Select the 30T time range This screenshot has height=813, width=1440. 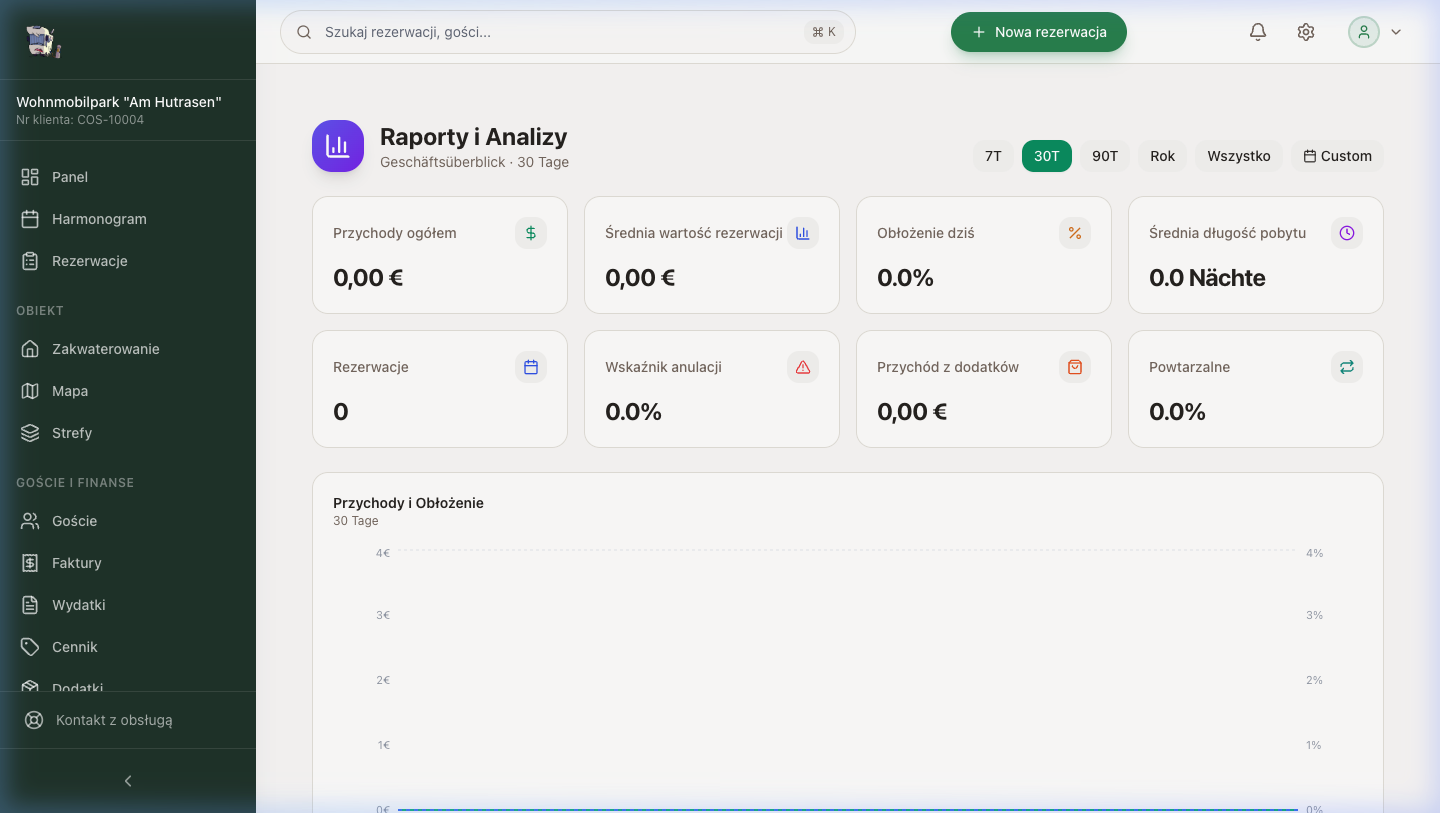click(x=1047, y=156)
